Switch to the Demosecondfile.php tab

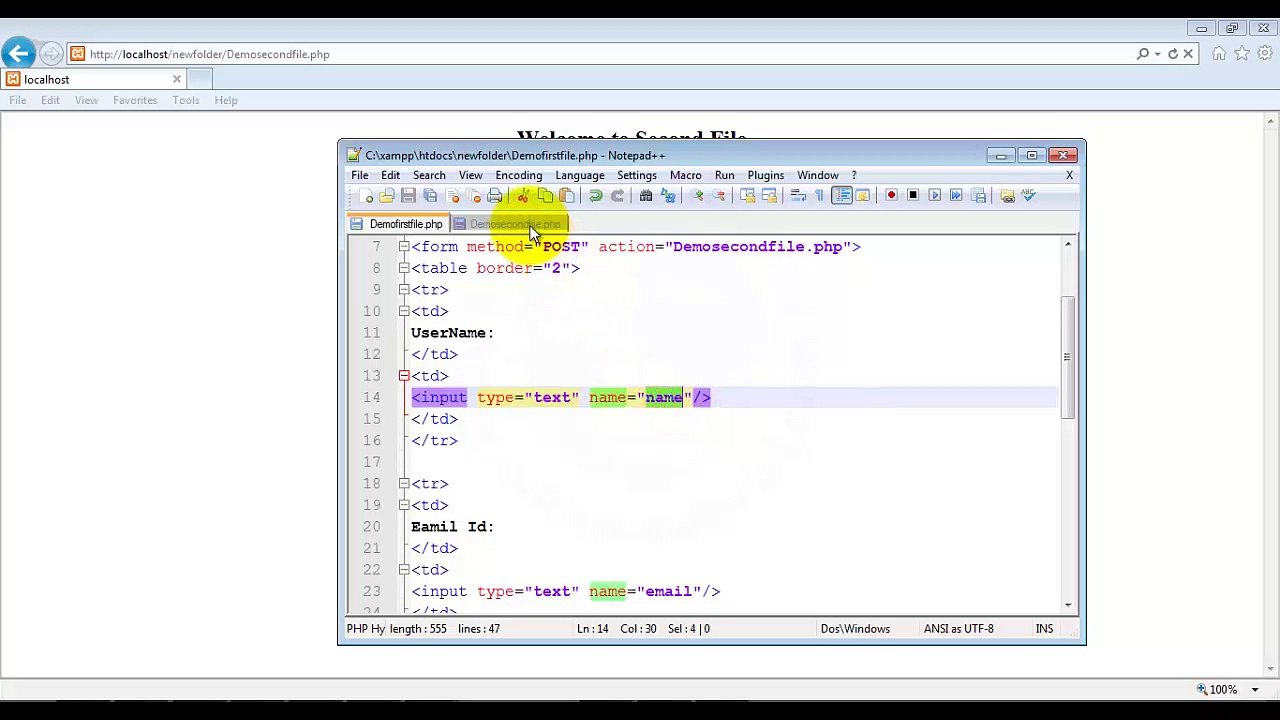[508, 224]
